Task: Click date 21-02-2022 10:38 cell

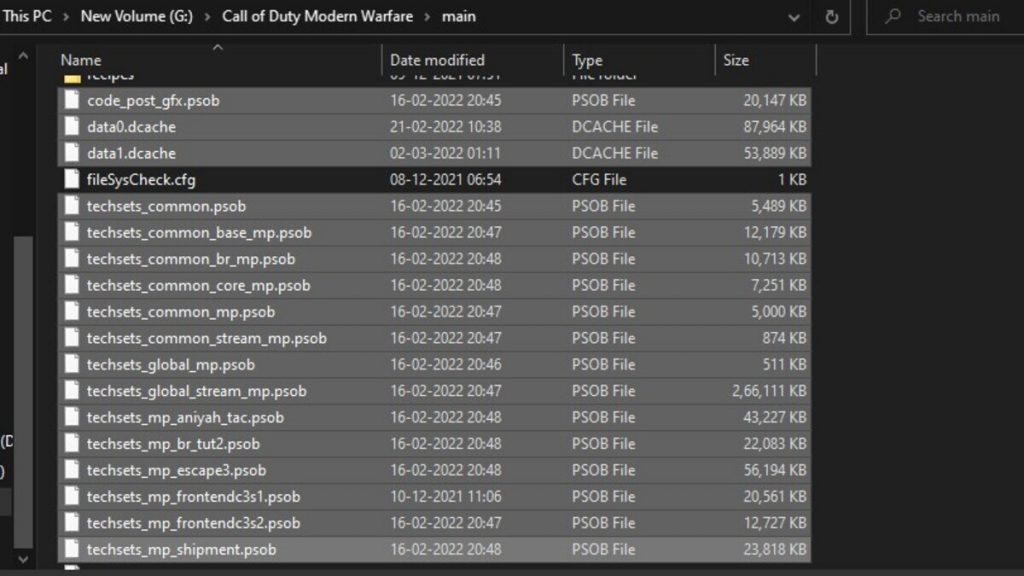Action: (445, 127)
